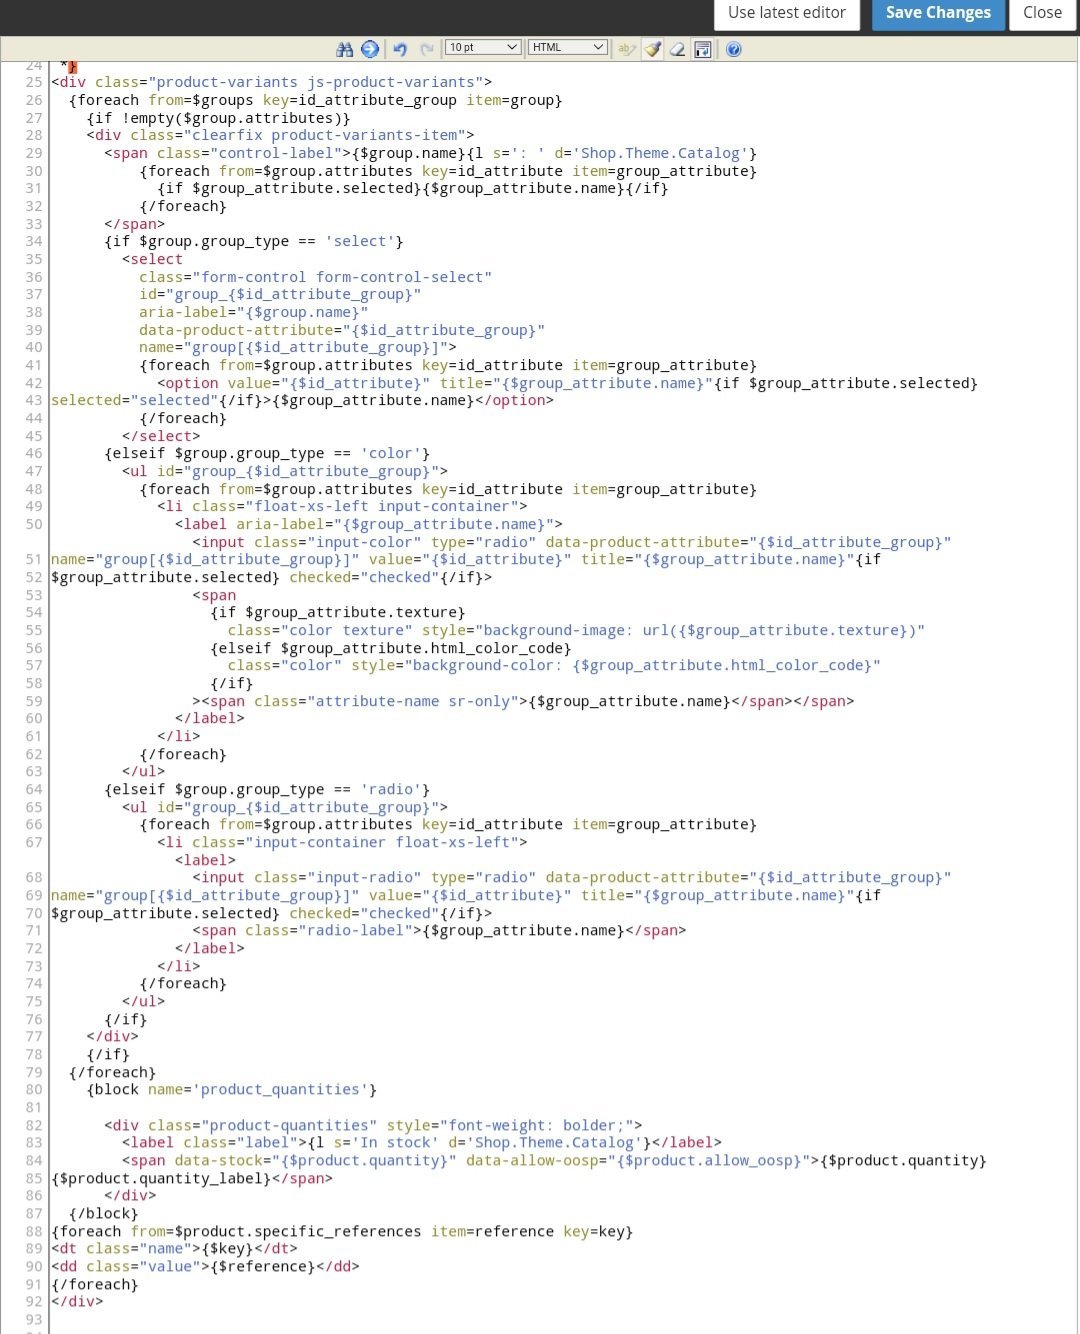Image resolution: width=1080 pixels, height=1334 pixels.
Task: Click the '{elseif $group_attribute.html_color_code}' line
Action: point(390,648)
